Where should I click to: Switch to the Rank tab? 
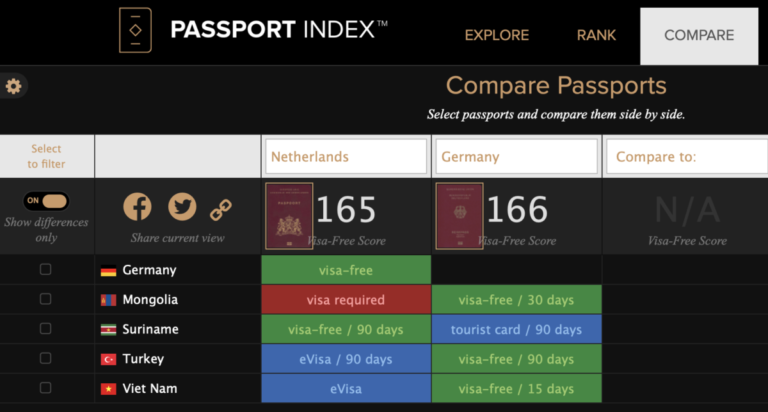coord(596,35)
